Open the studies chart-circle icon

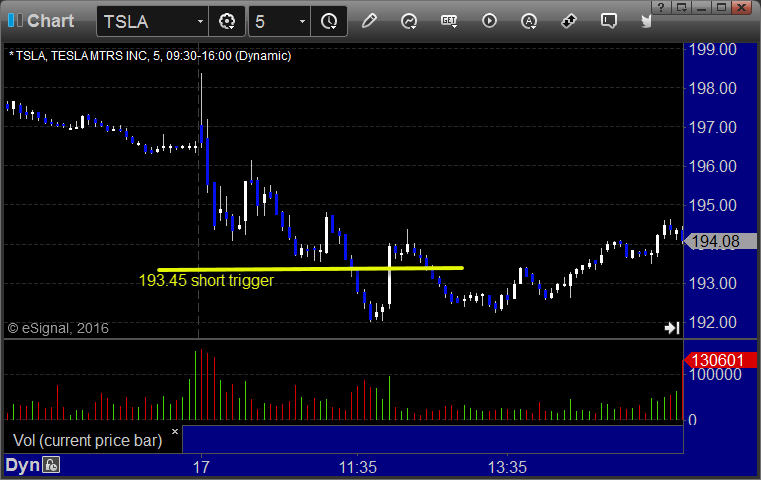[409, 21]
